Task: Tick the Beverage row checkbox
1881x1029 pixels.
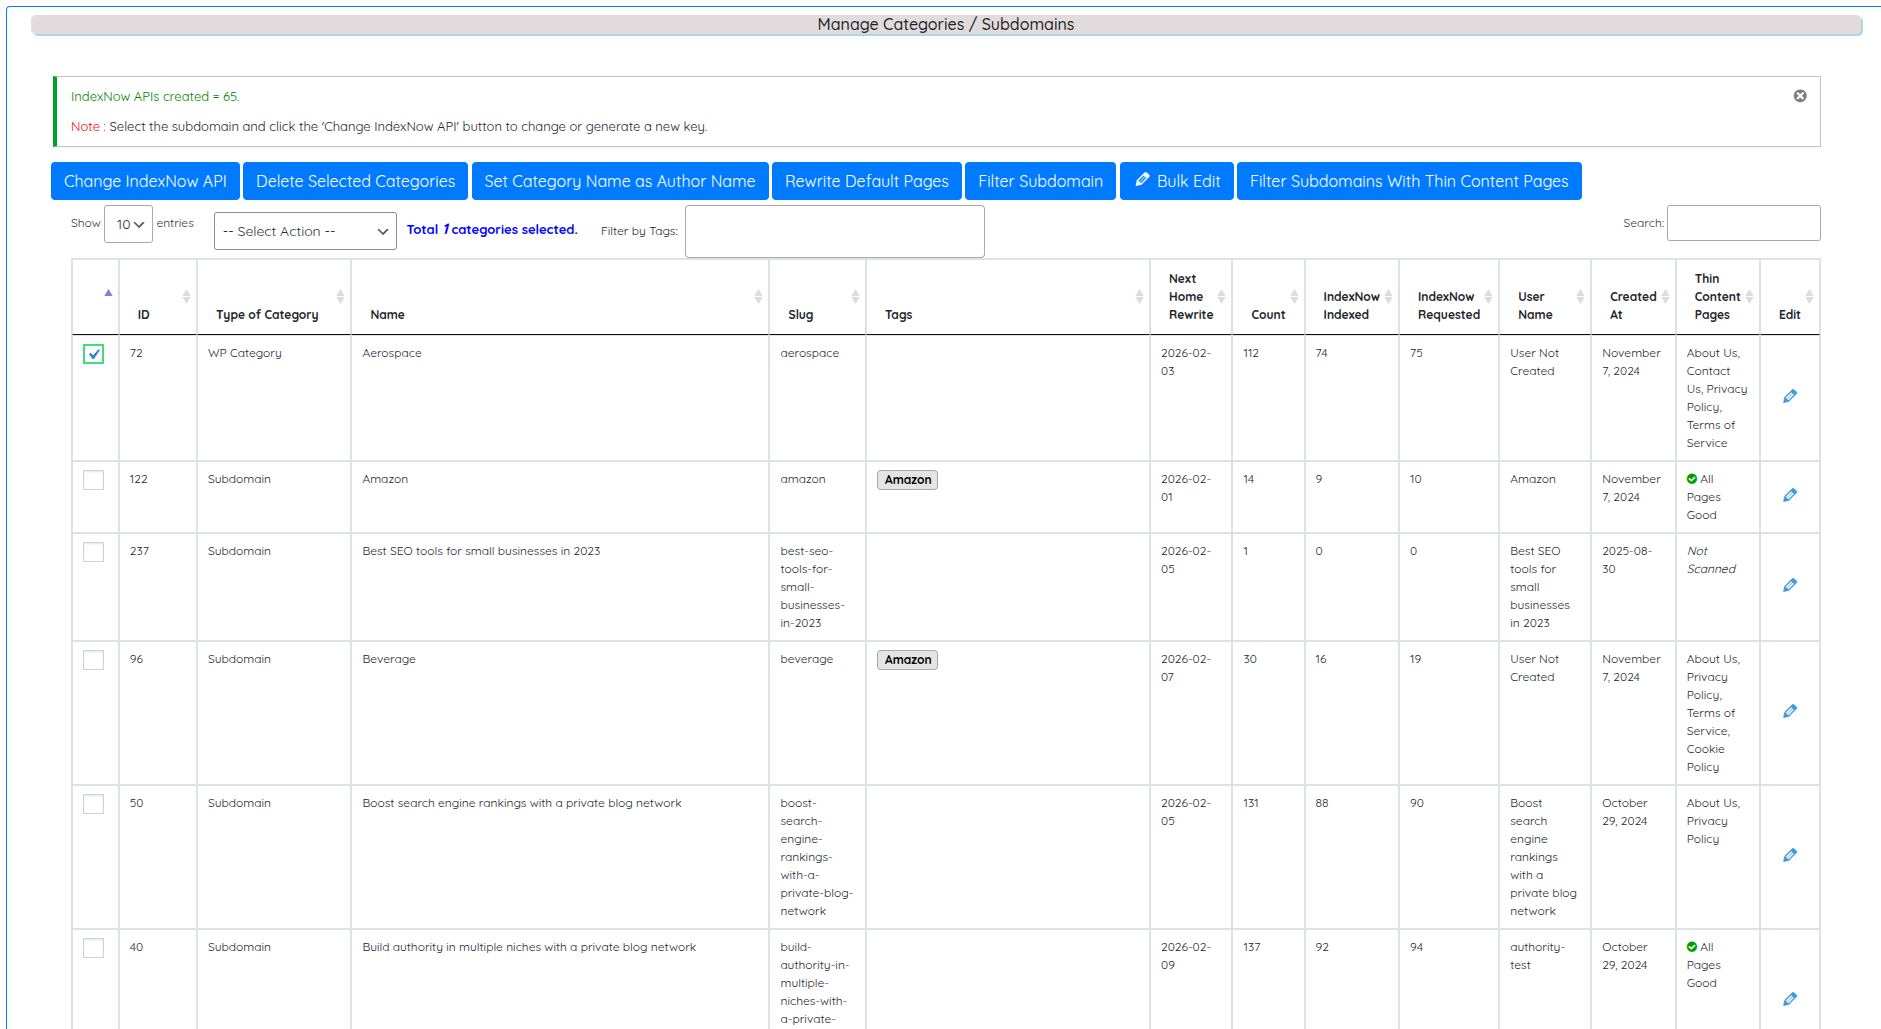Action: (94, 660)
